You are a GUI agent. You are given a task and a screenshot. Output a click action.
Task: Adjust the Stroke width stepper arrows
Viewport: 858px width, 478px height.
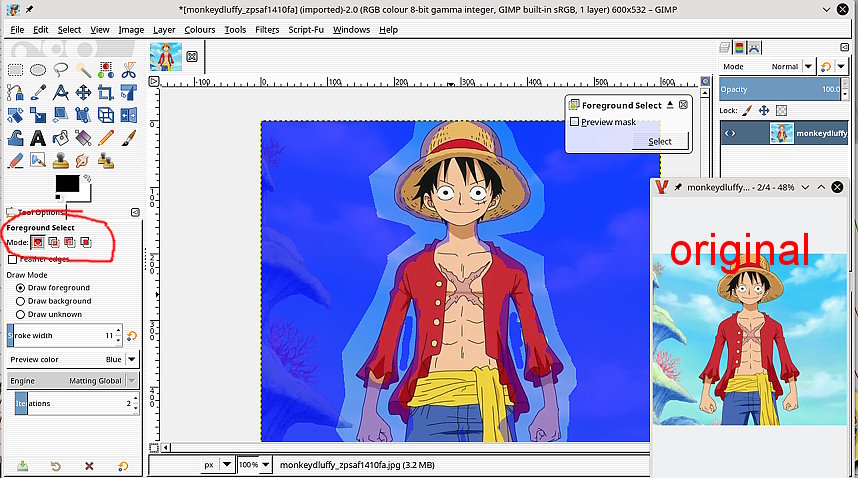[x=118, y=335]
